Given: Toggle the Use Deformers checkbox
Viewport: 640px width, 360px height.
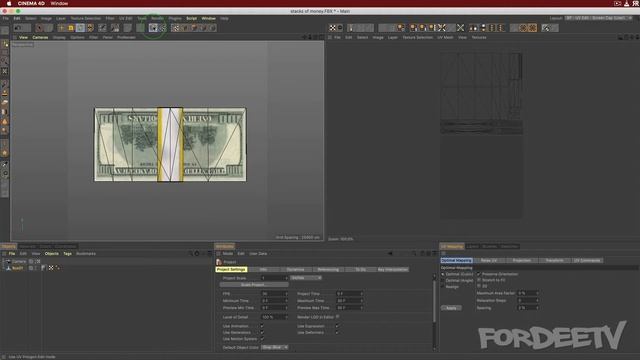Looking at the screenshot, I should [x=337, y=333].
